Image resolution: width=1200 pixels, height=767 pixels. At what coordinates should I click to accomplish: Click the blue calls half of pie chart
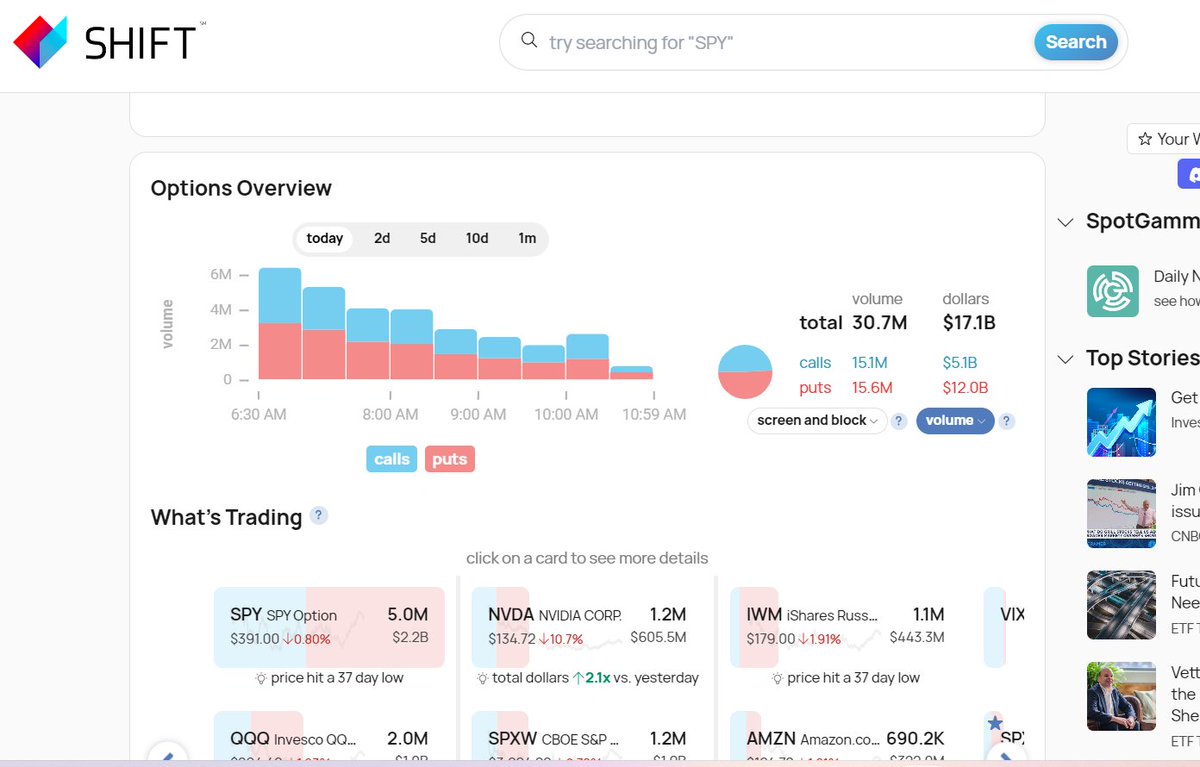745,358
